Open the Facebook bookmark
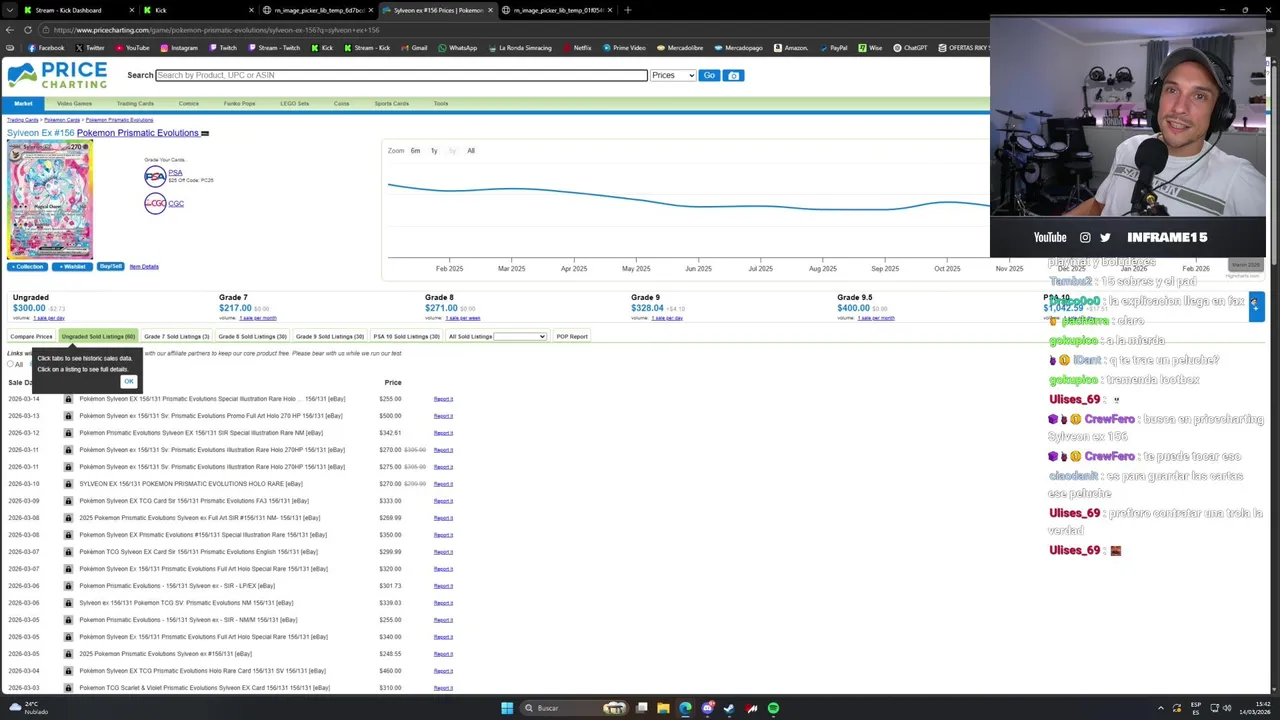 [x=46, y=48]
